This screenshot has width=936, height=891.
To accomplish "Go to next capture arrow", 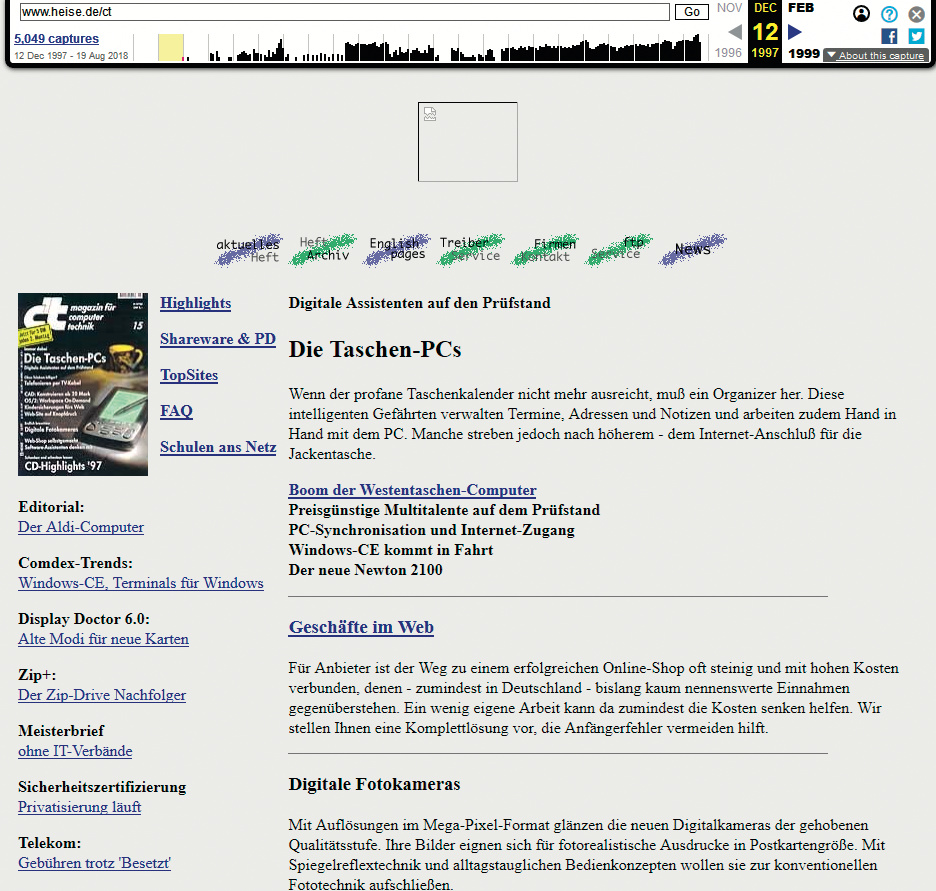I will 795,32.
